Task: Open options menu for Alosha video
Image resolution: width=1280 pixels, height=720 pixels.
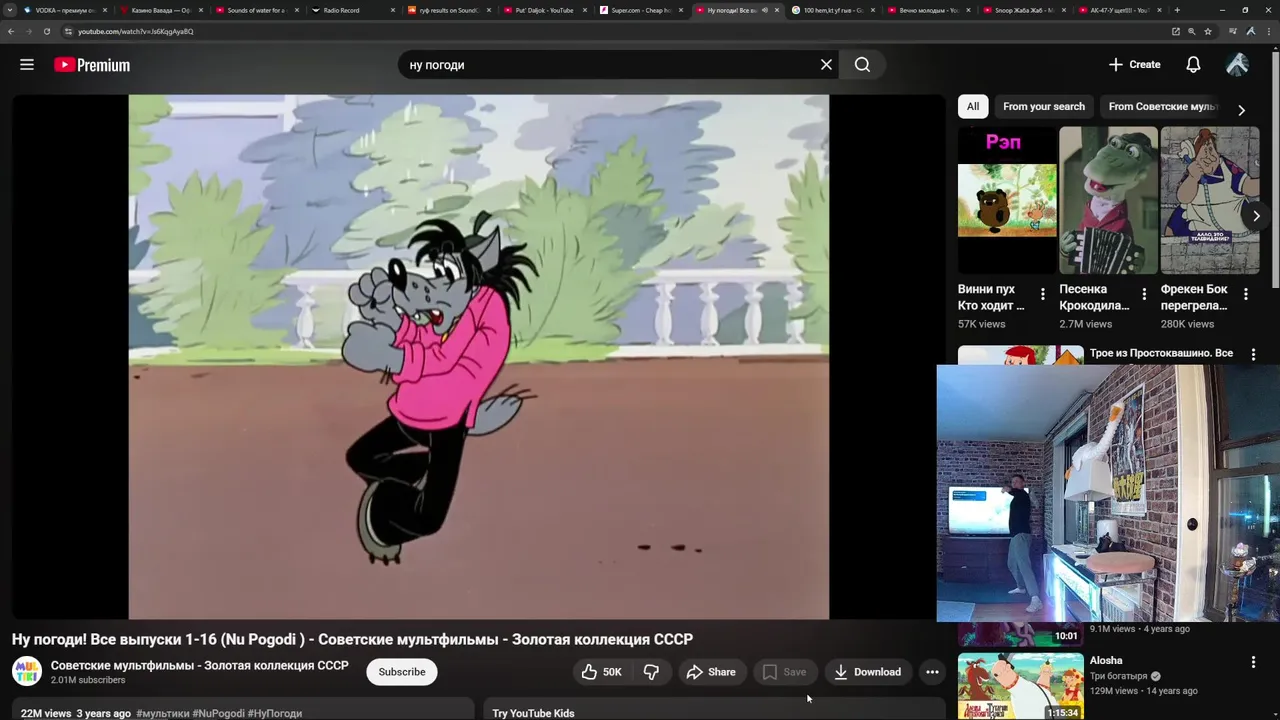Action: 1253,662
